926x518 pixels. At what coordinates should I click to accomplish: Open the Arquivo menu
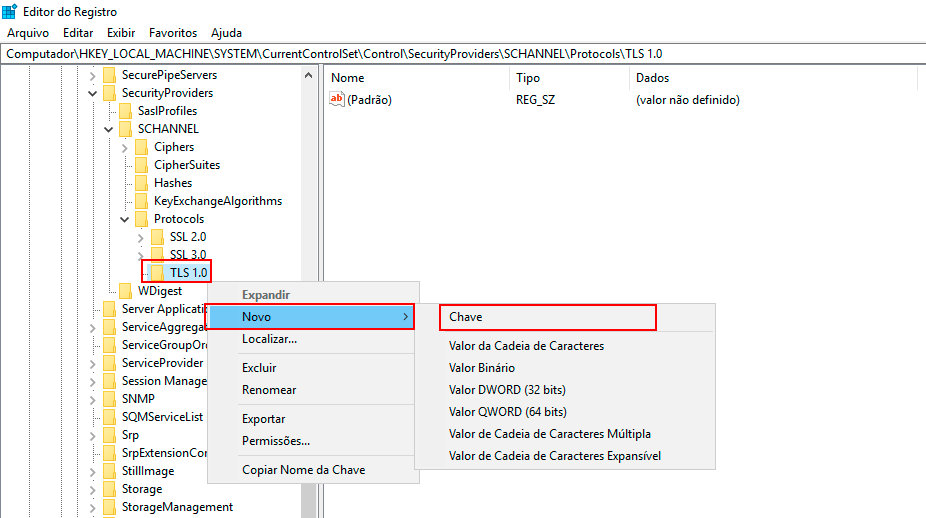point(28,33)
